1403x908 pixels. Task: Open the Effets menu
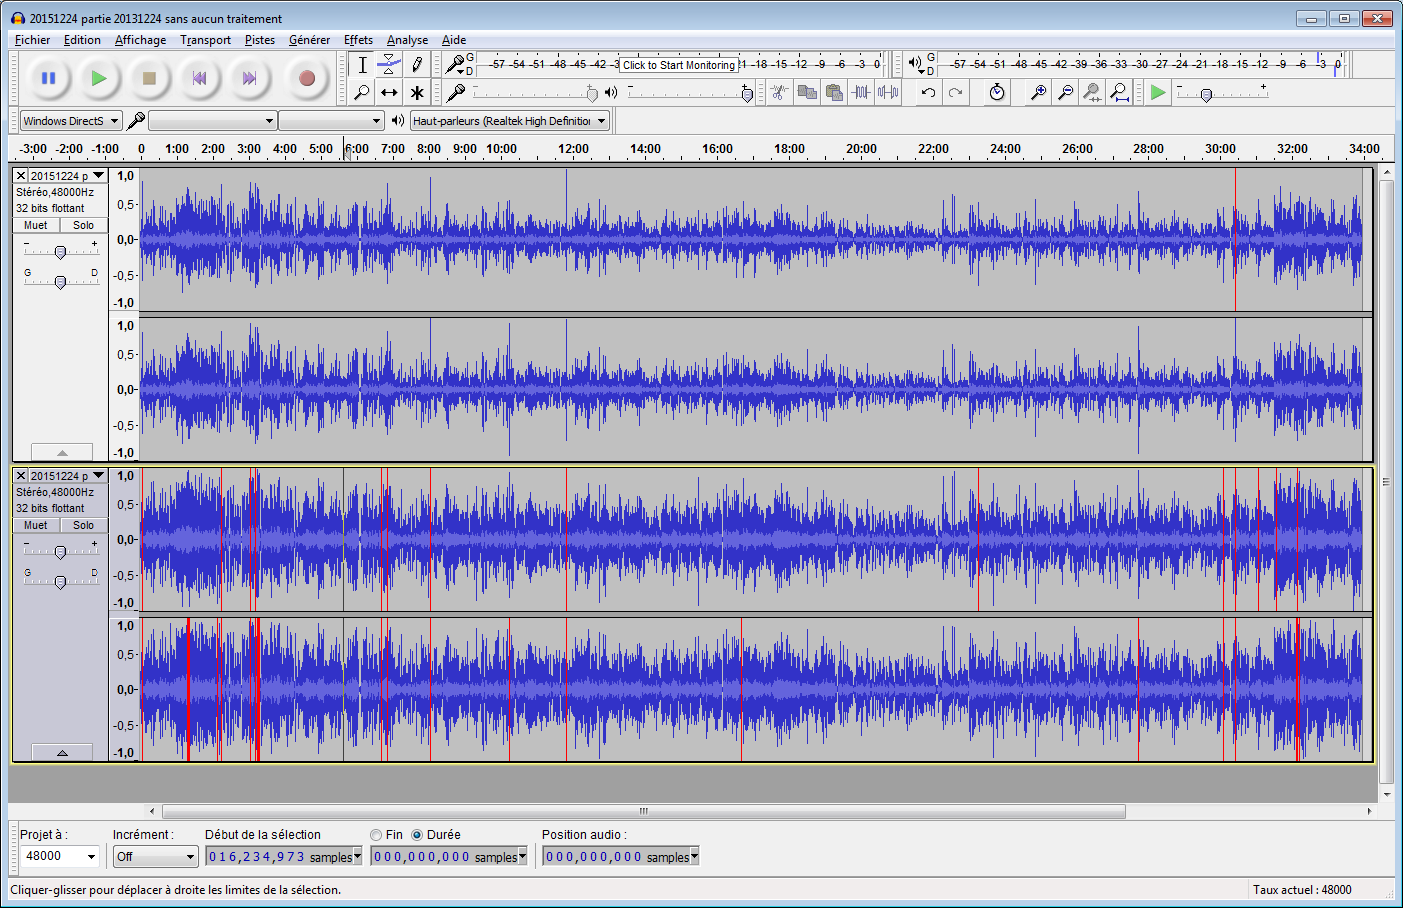click(x=358, y=40)
